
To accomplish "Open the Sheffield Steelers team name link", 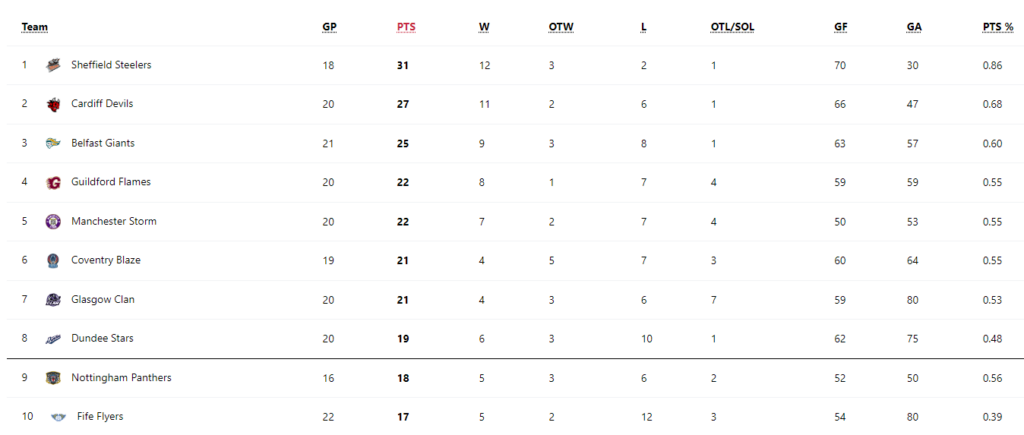I will pos(111,65).
